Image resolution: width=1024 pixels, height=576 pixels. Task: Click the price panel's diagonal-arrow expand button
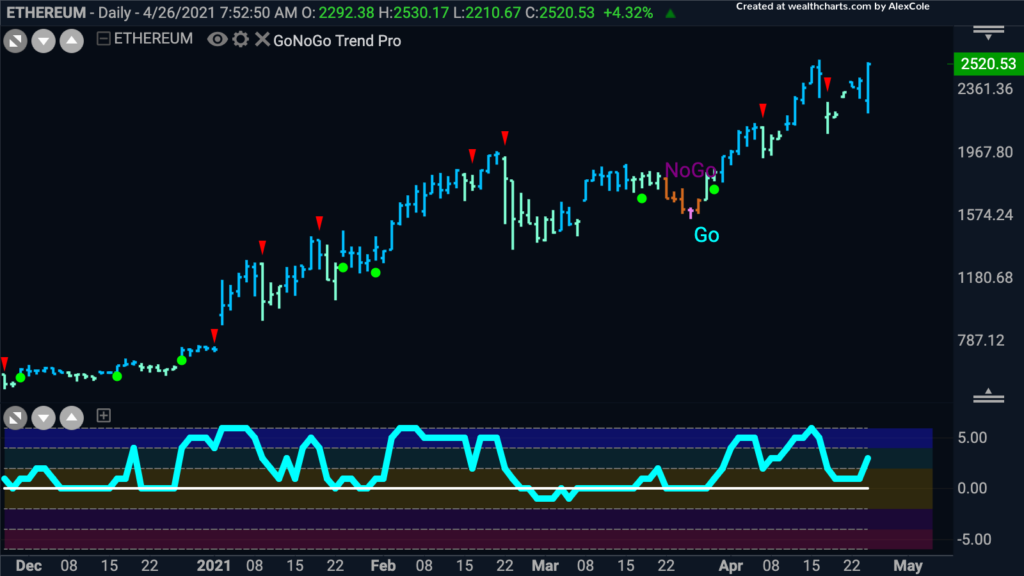[x=15, y=41]
